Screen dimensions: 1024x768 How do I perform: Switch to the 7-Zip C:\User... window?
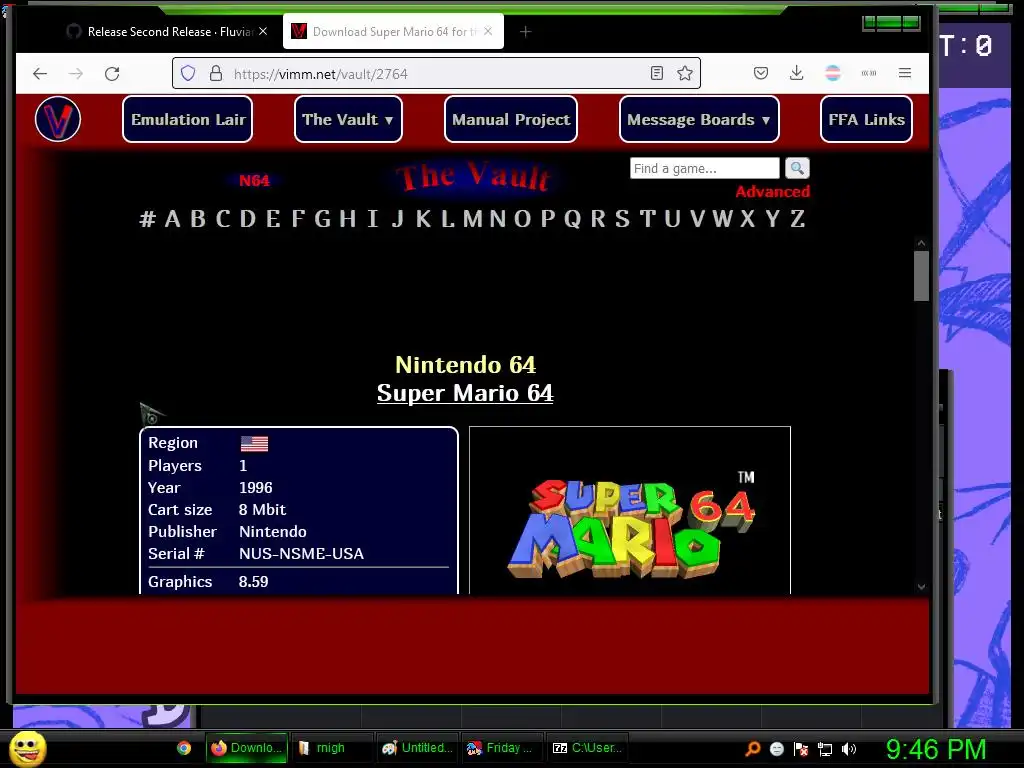[586, 748]
